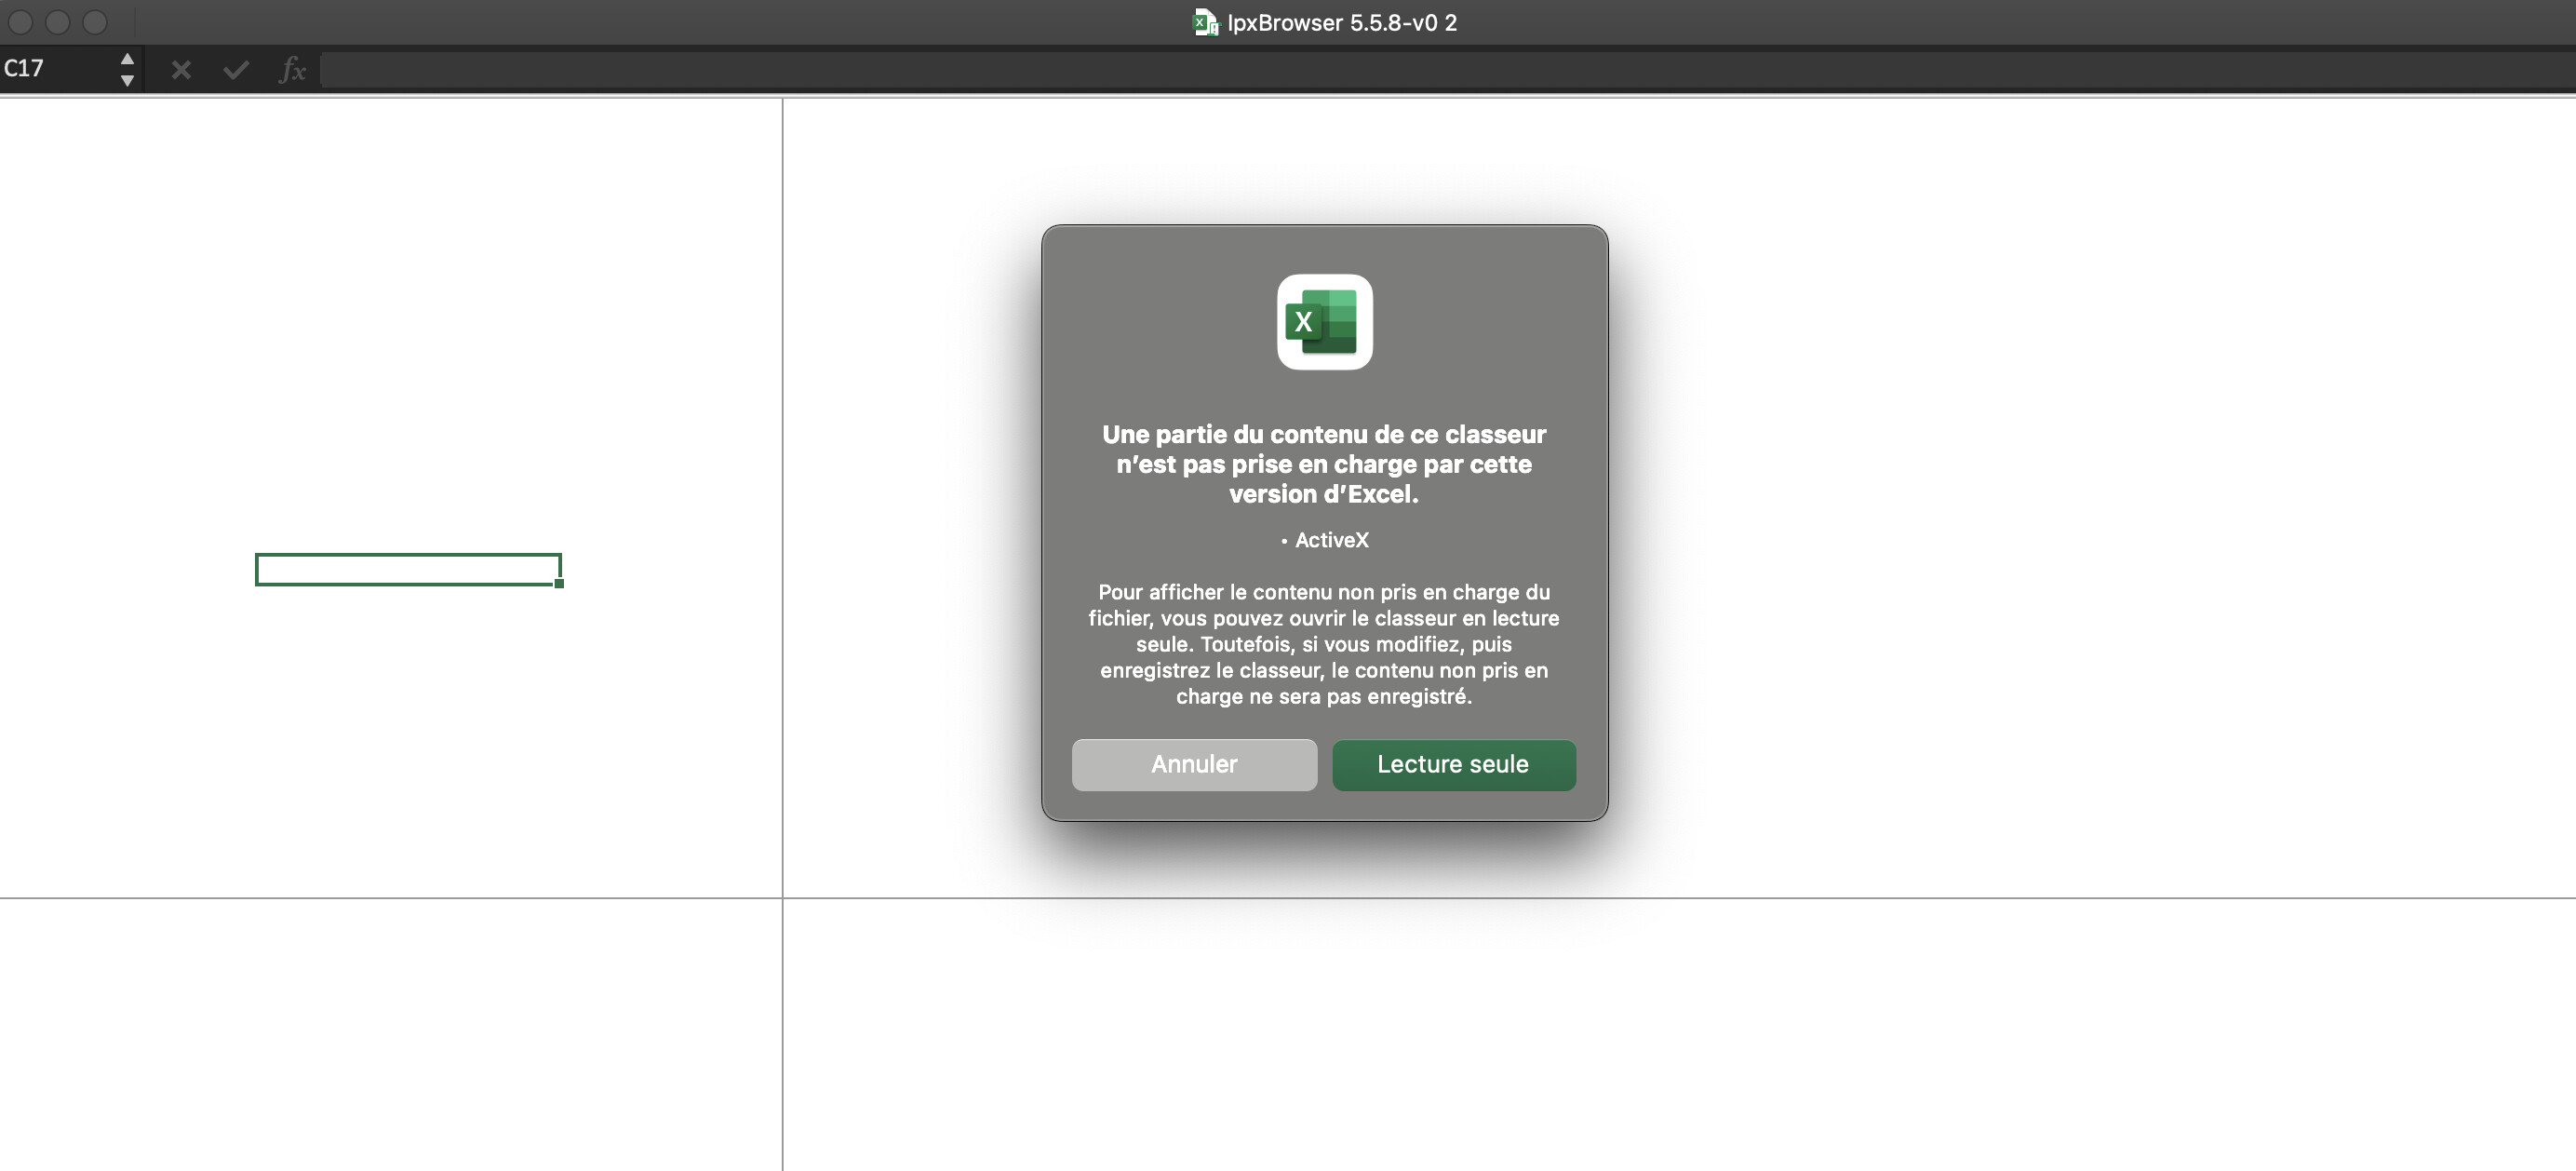Click the Annuler button in dialog

click(1194, 765)
